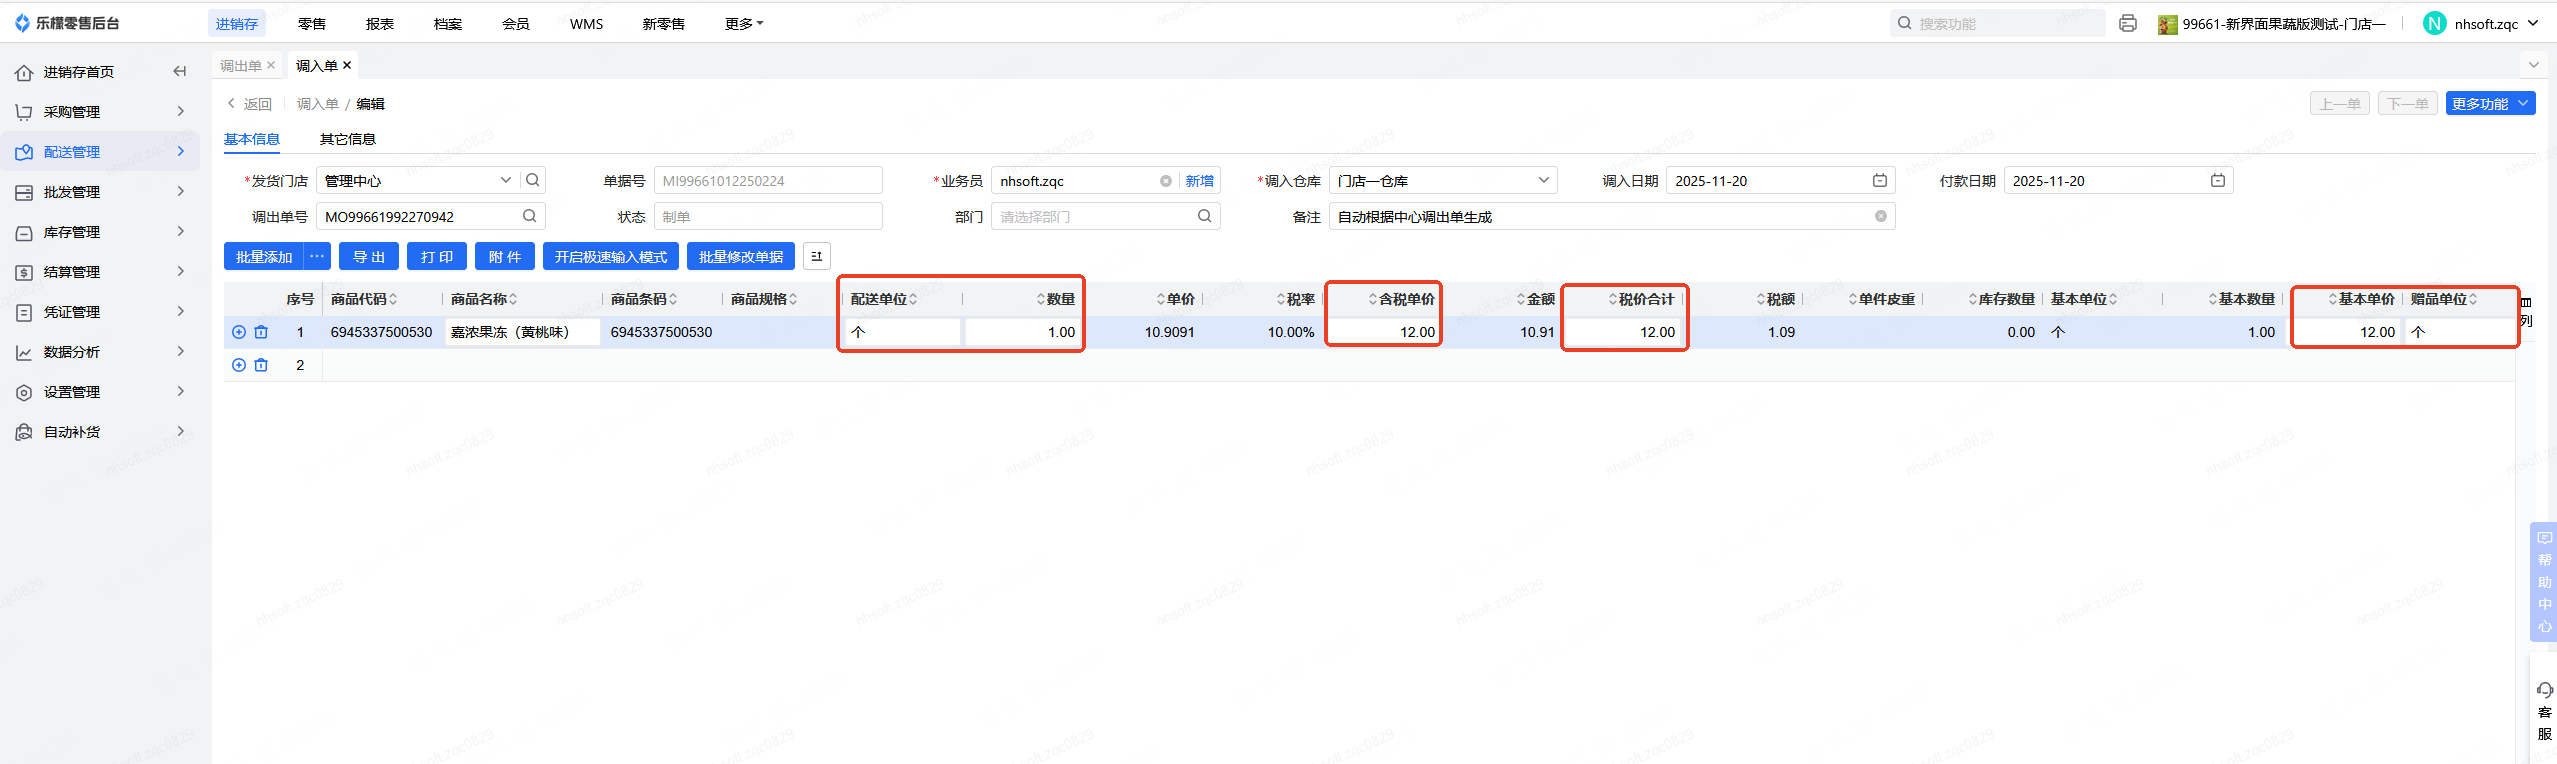This screenshot has height=764, width=2557.
Task: Click the three-dots button next to 批量添加
Action: pyautogui.click(x=317, y=257)
